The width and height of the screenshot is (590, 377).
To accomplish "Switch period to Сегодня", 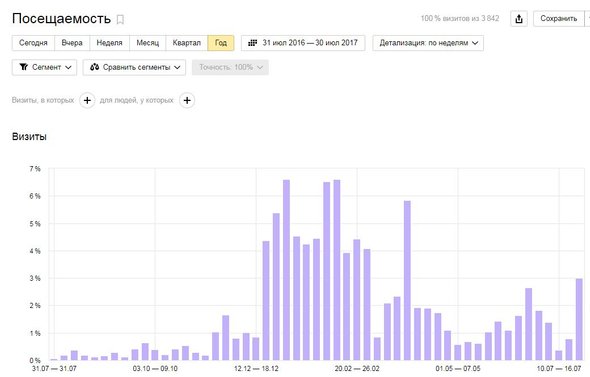I will click(33, 43).
